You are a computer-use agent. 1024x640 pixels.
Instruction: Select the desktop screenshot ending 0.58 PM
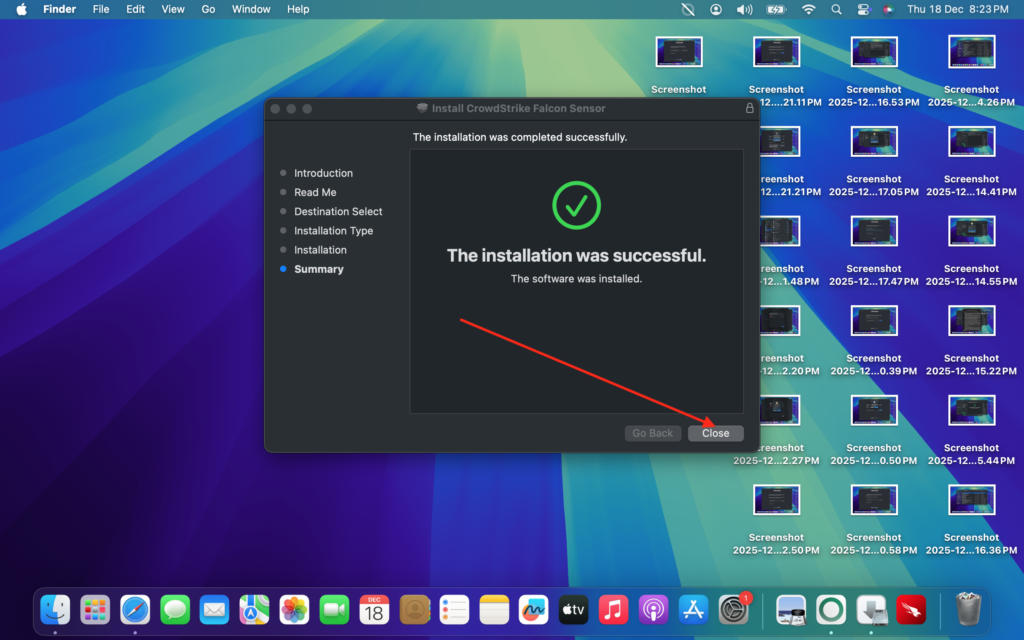tap(874, 500)
